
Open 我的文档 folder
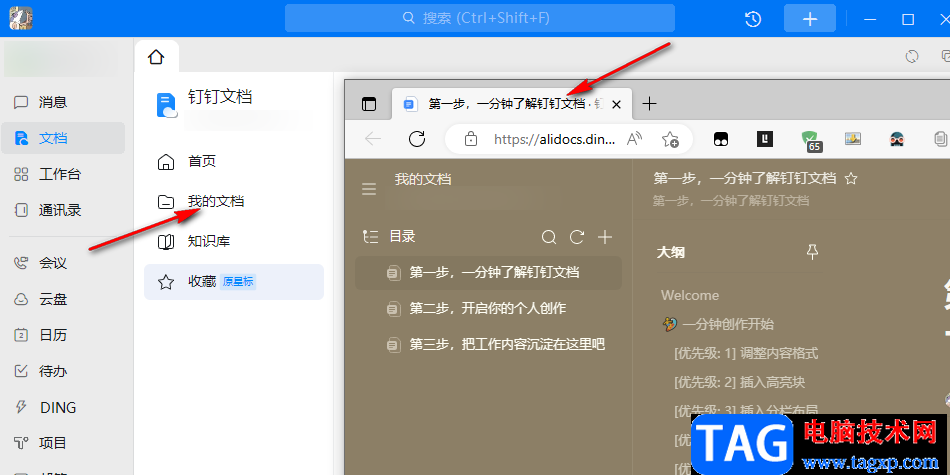point(234,201)
